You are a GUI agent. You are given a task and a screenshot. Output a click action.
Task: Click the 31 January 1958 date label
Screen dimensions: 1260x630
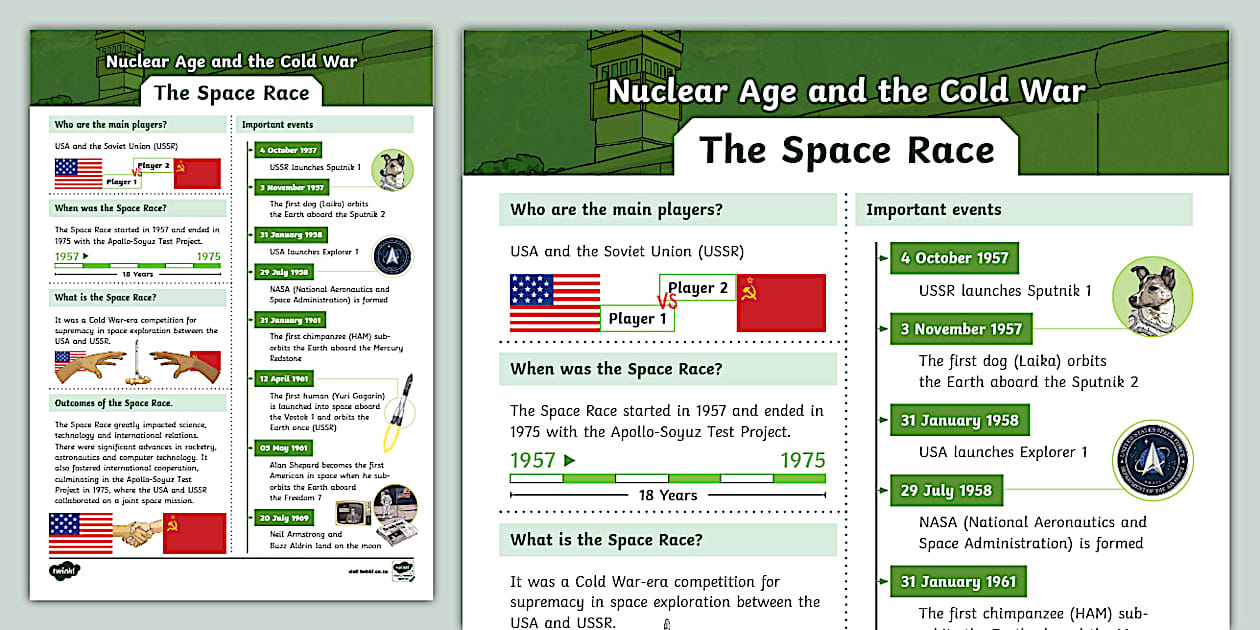pyautogui.click(x=959, y=420)
